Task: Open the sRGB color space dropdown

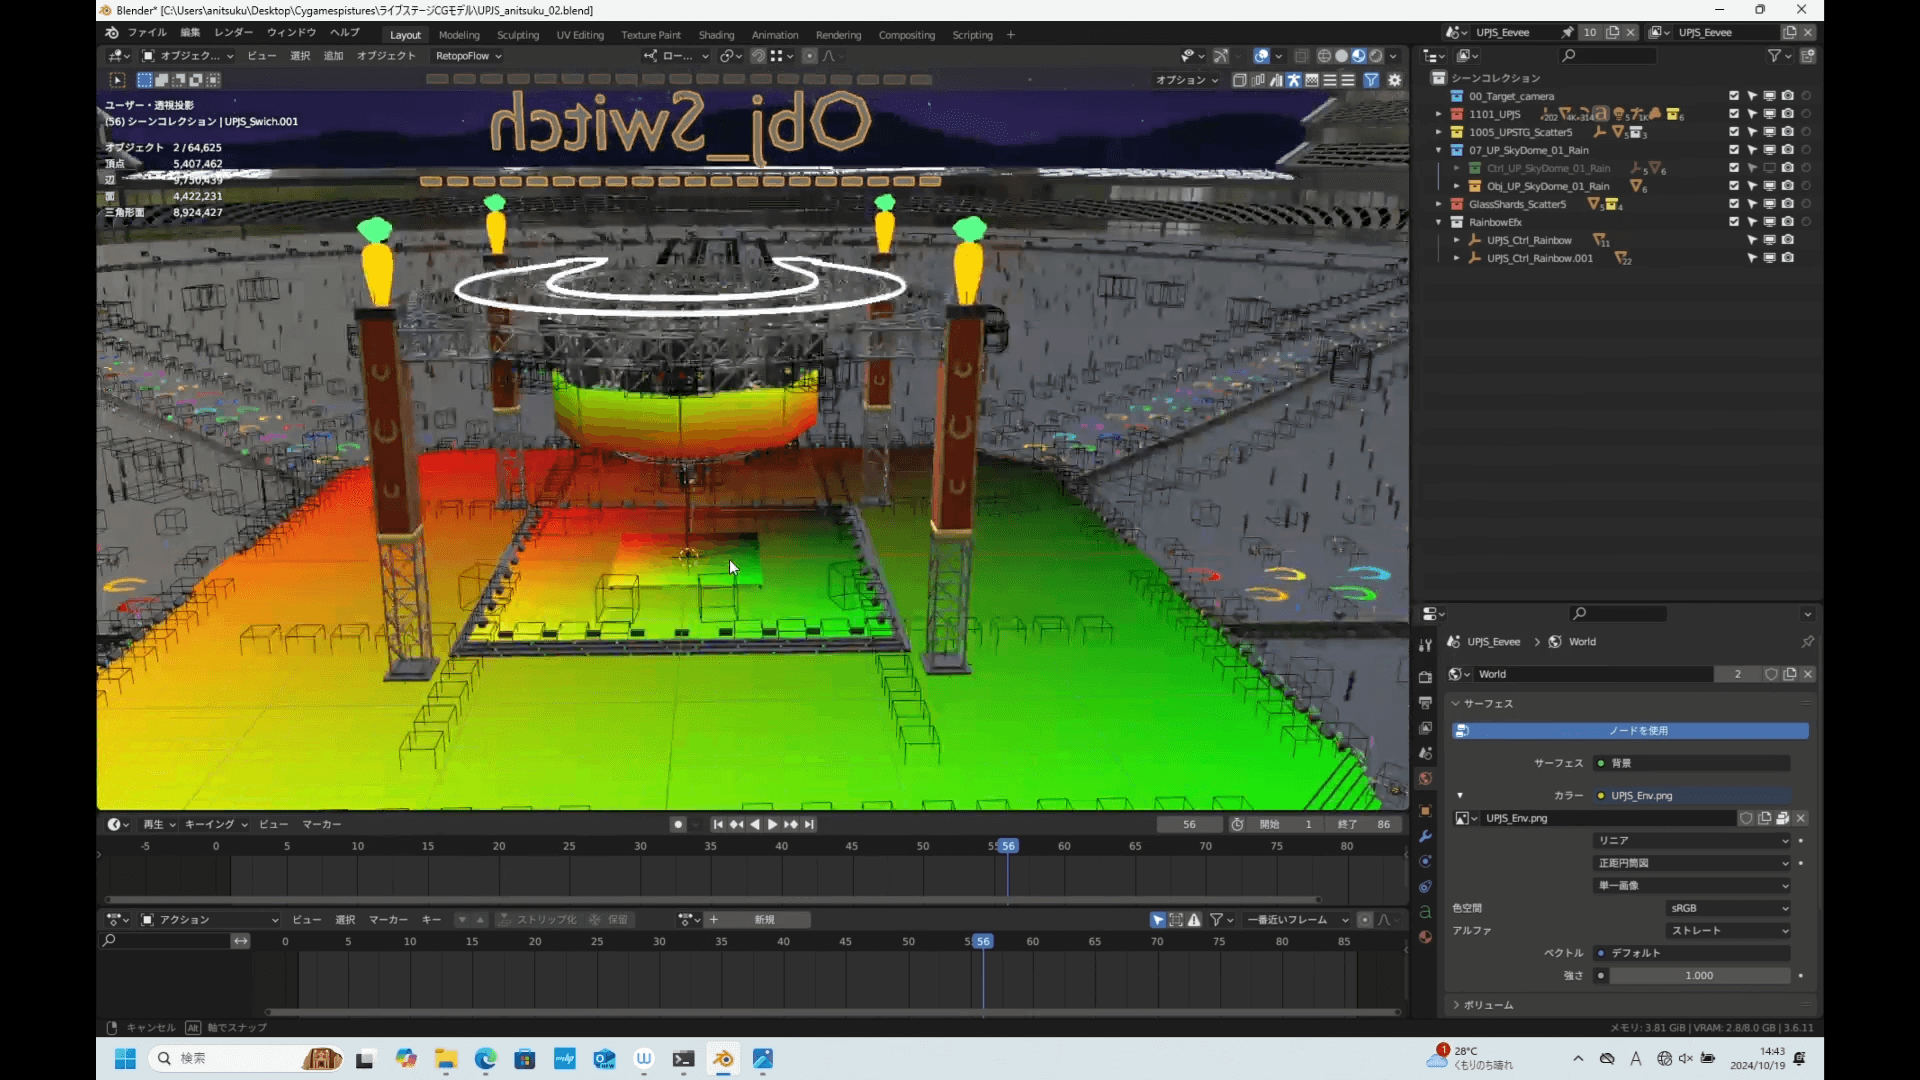Action: (1729, 908)
